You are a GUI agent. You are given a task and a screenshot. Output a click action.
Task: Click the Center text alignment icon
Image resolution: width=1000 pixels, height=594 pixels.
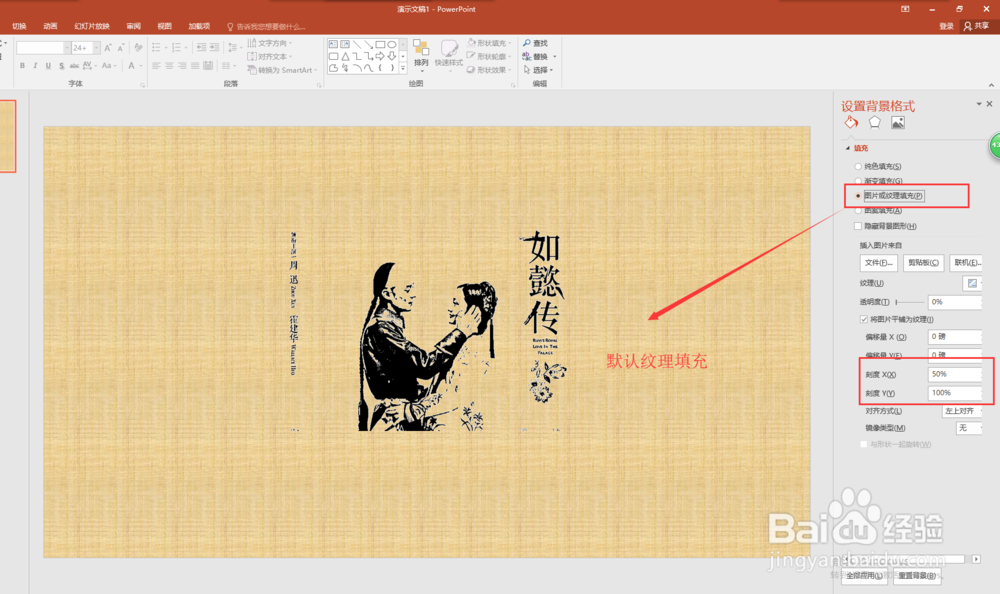point(169,66)
